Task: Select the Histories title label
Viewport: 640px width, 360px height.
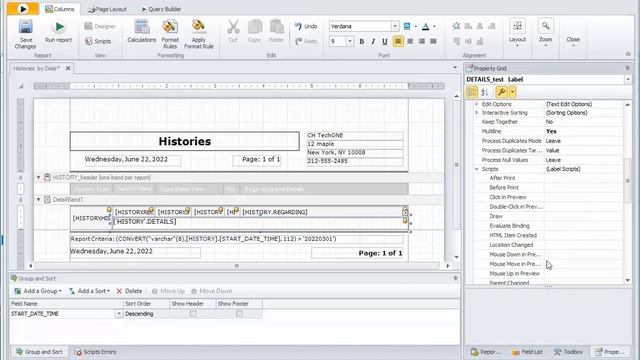Action: click(x=184, y=141)
